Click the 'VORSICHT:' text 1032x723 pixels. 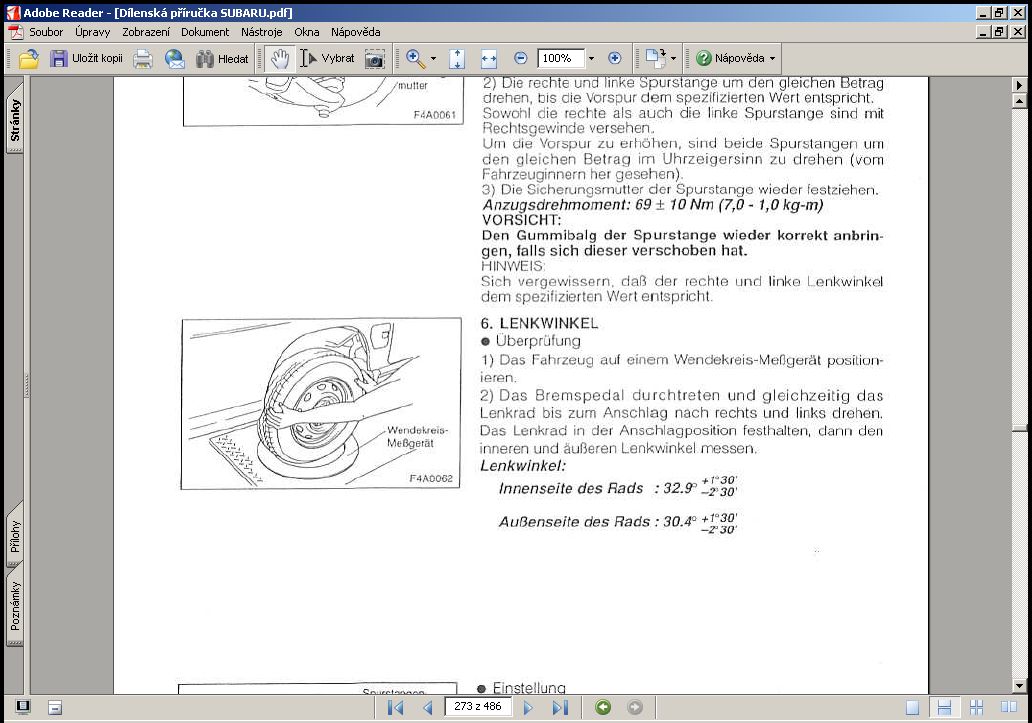tap(521, 220)
